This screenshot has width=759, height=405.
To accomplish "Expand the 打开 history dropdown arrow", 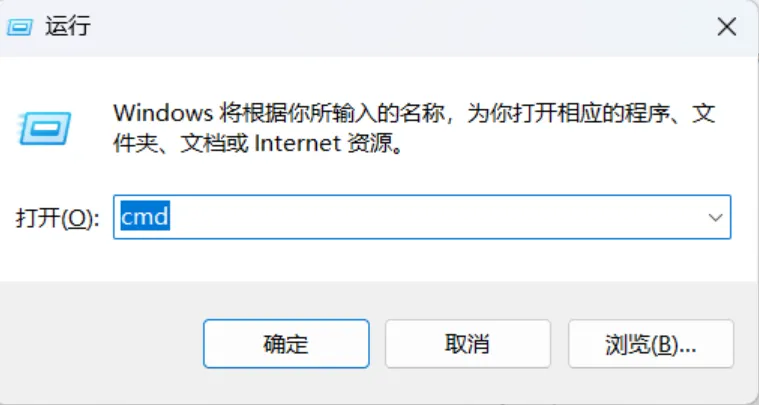I will 715,217.
